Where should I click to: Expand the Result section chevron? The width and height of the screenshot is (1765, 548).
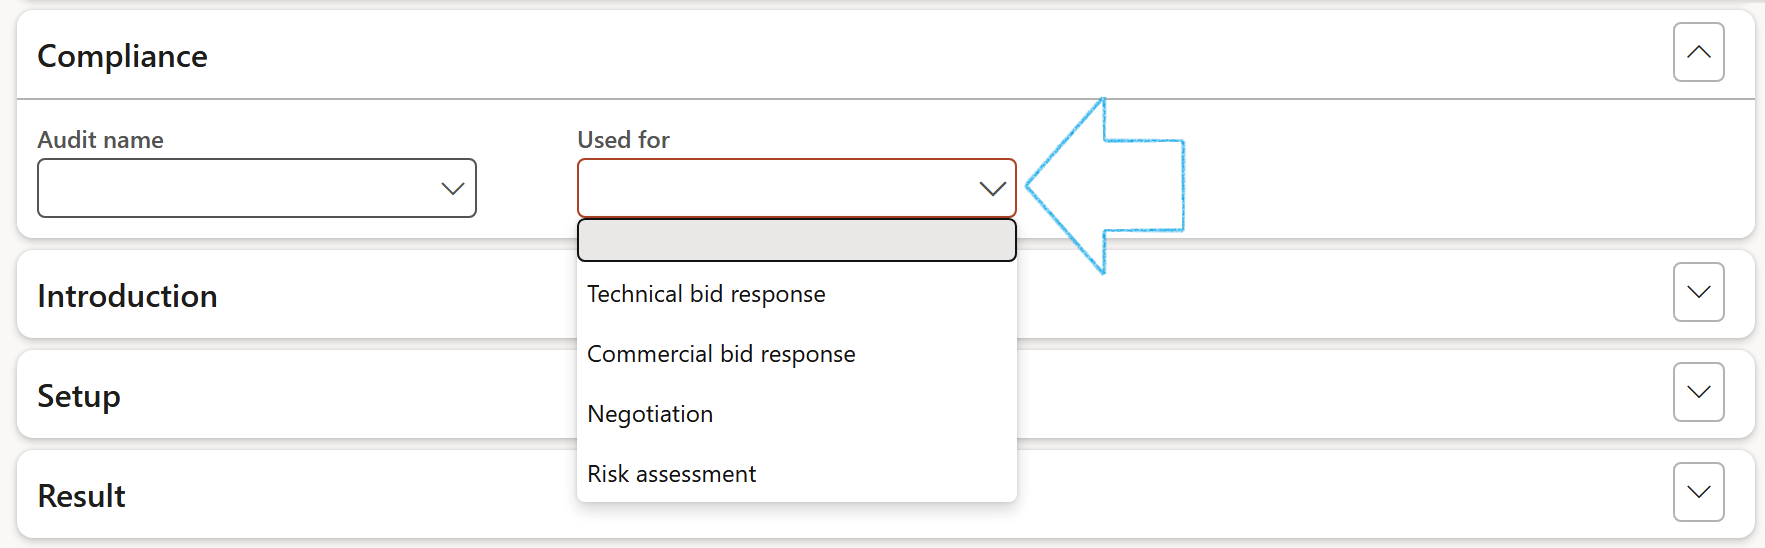pos(1698,492)
